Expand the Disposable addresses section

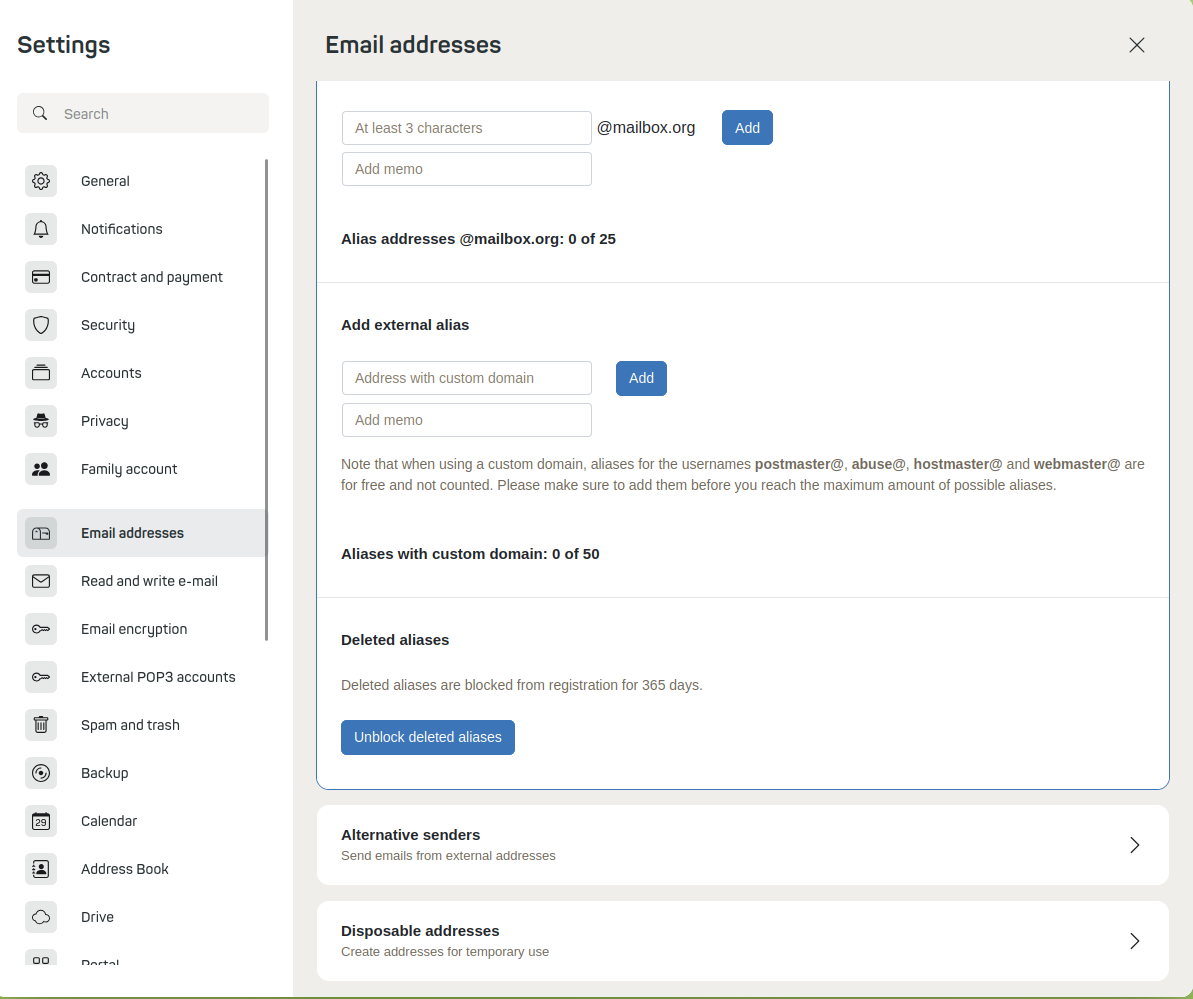coord(742,941)
